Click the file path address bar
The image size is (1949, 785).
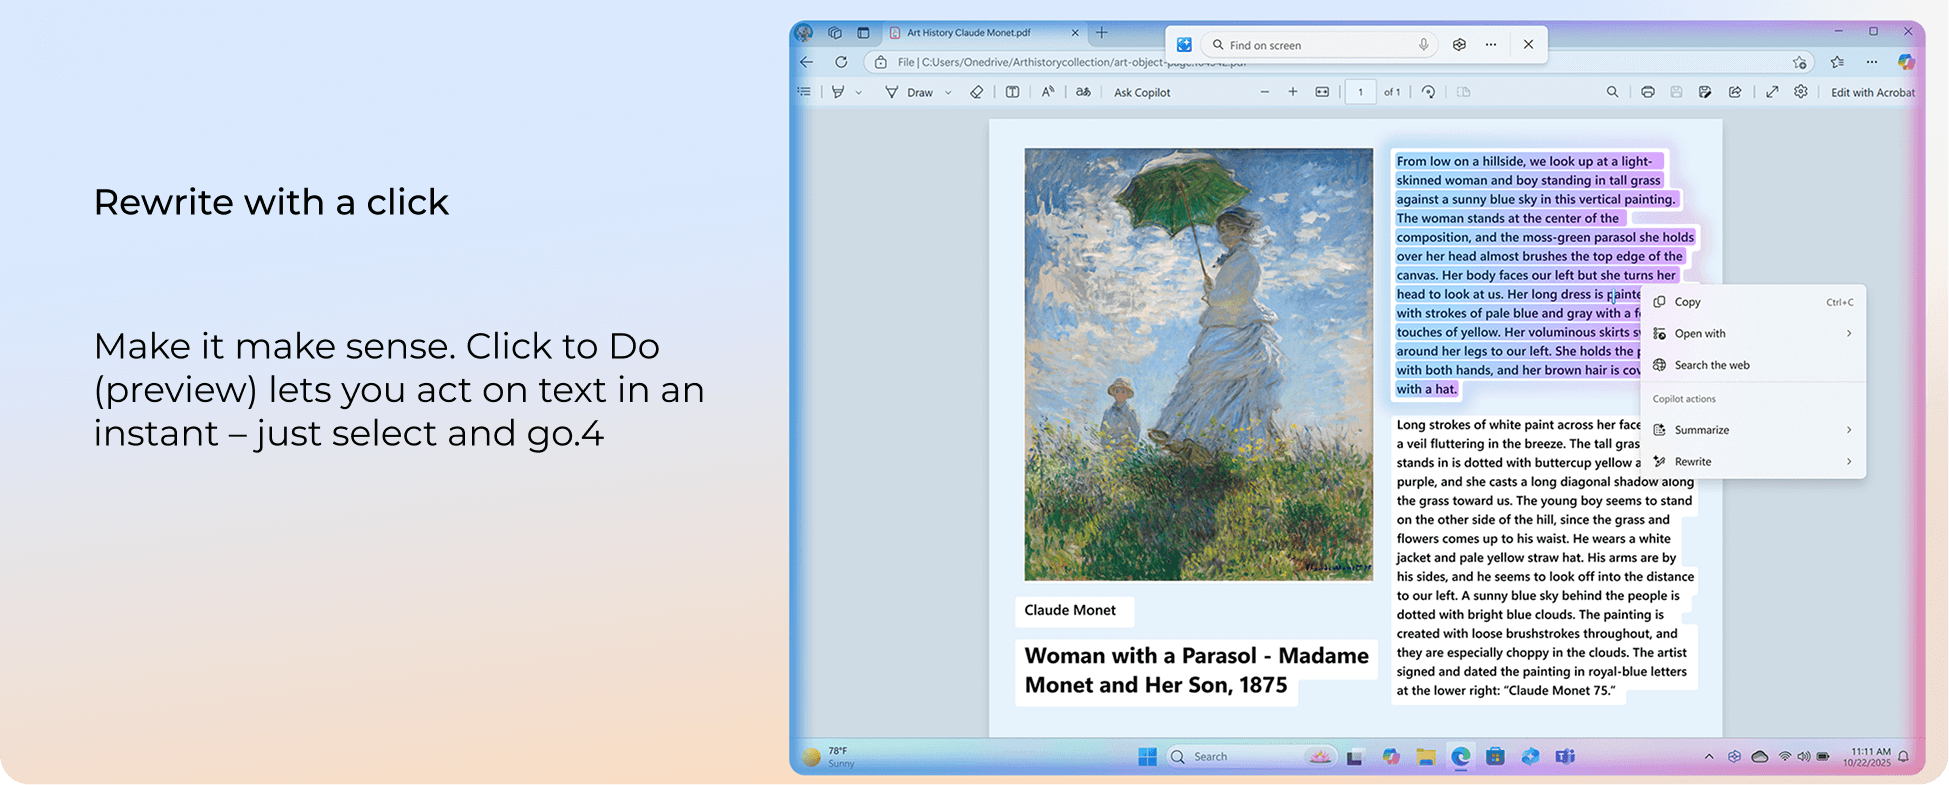[x=1340, y=62]
